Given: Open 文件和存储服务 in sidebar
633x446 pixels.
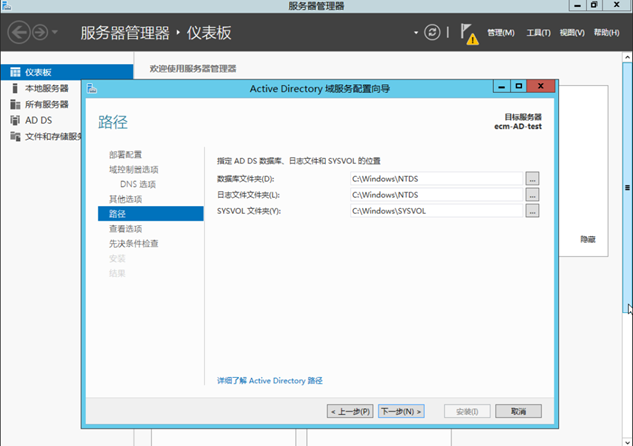Looking at the screenshot, I should click(52, 136).
